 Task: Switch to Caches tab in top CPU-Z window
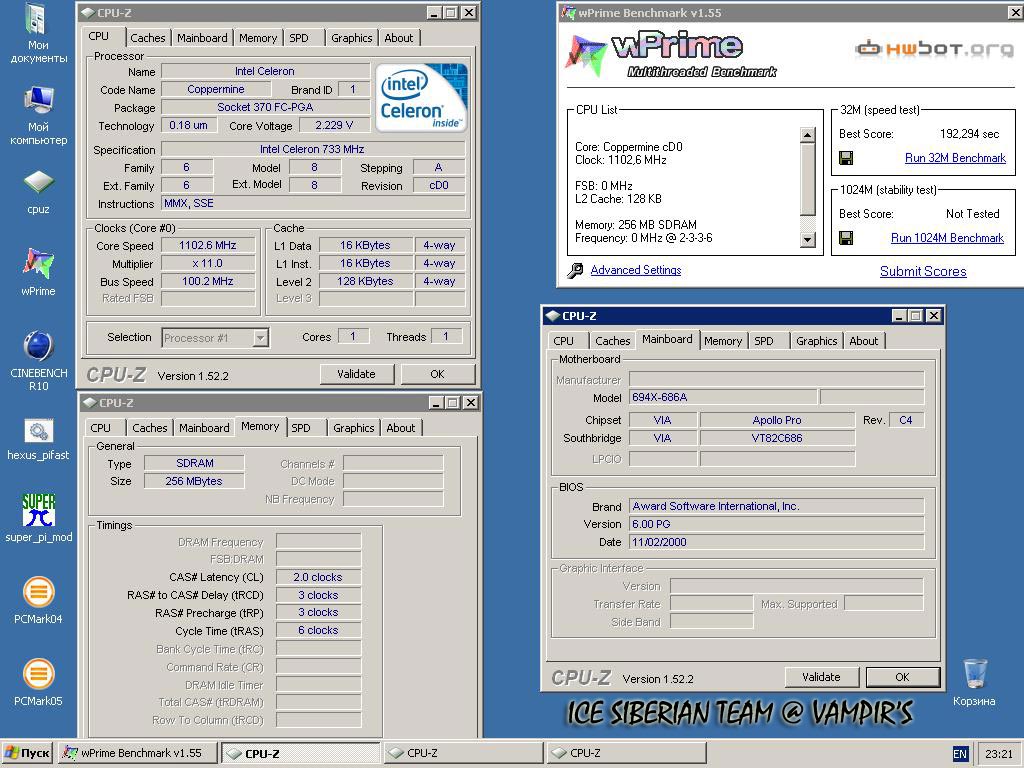[x=148, y=38]
